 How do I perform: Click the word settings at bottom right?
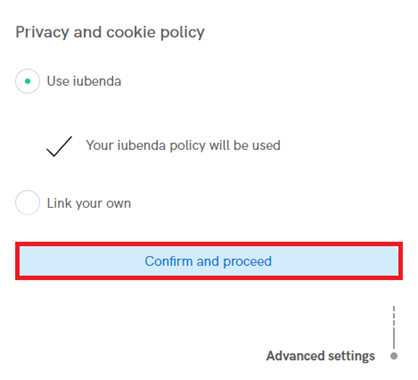[351, 356]
